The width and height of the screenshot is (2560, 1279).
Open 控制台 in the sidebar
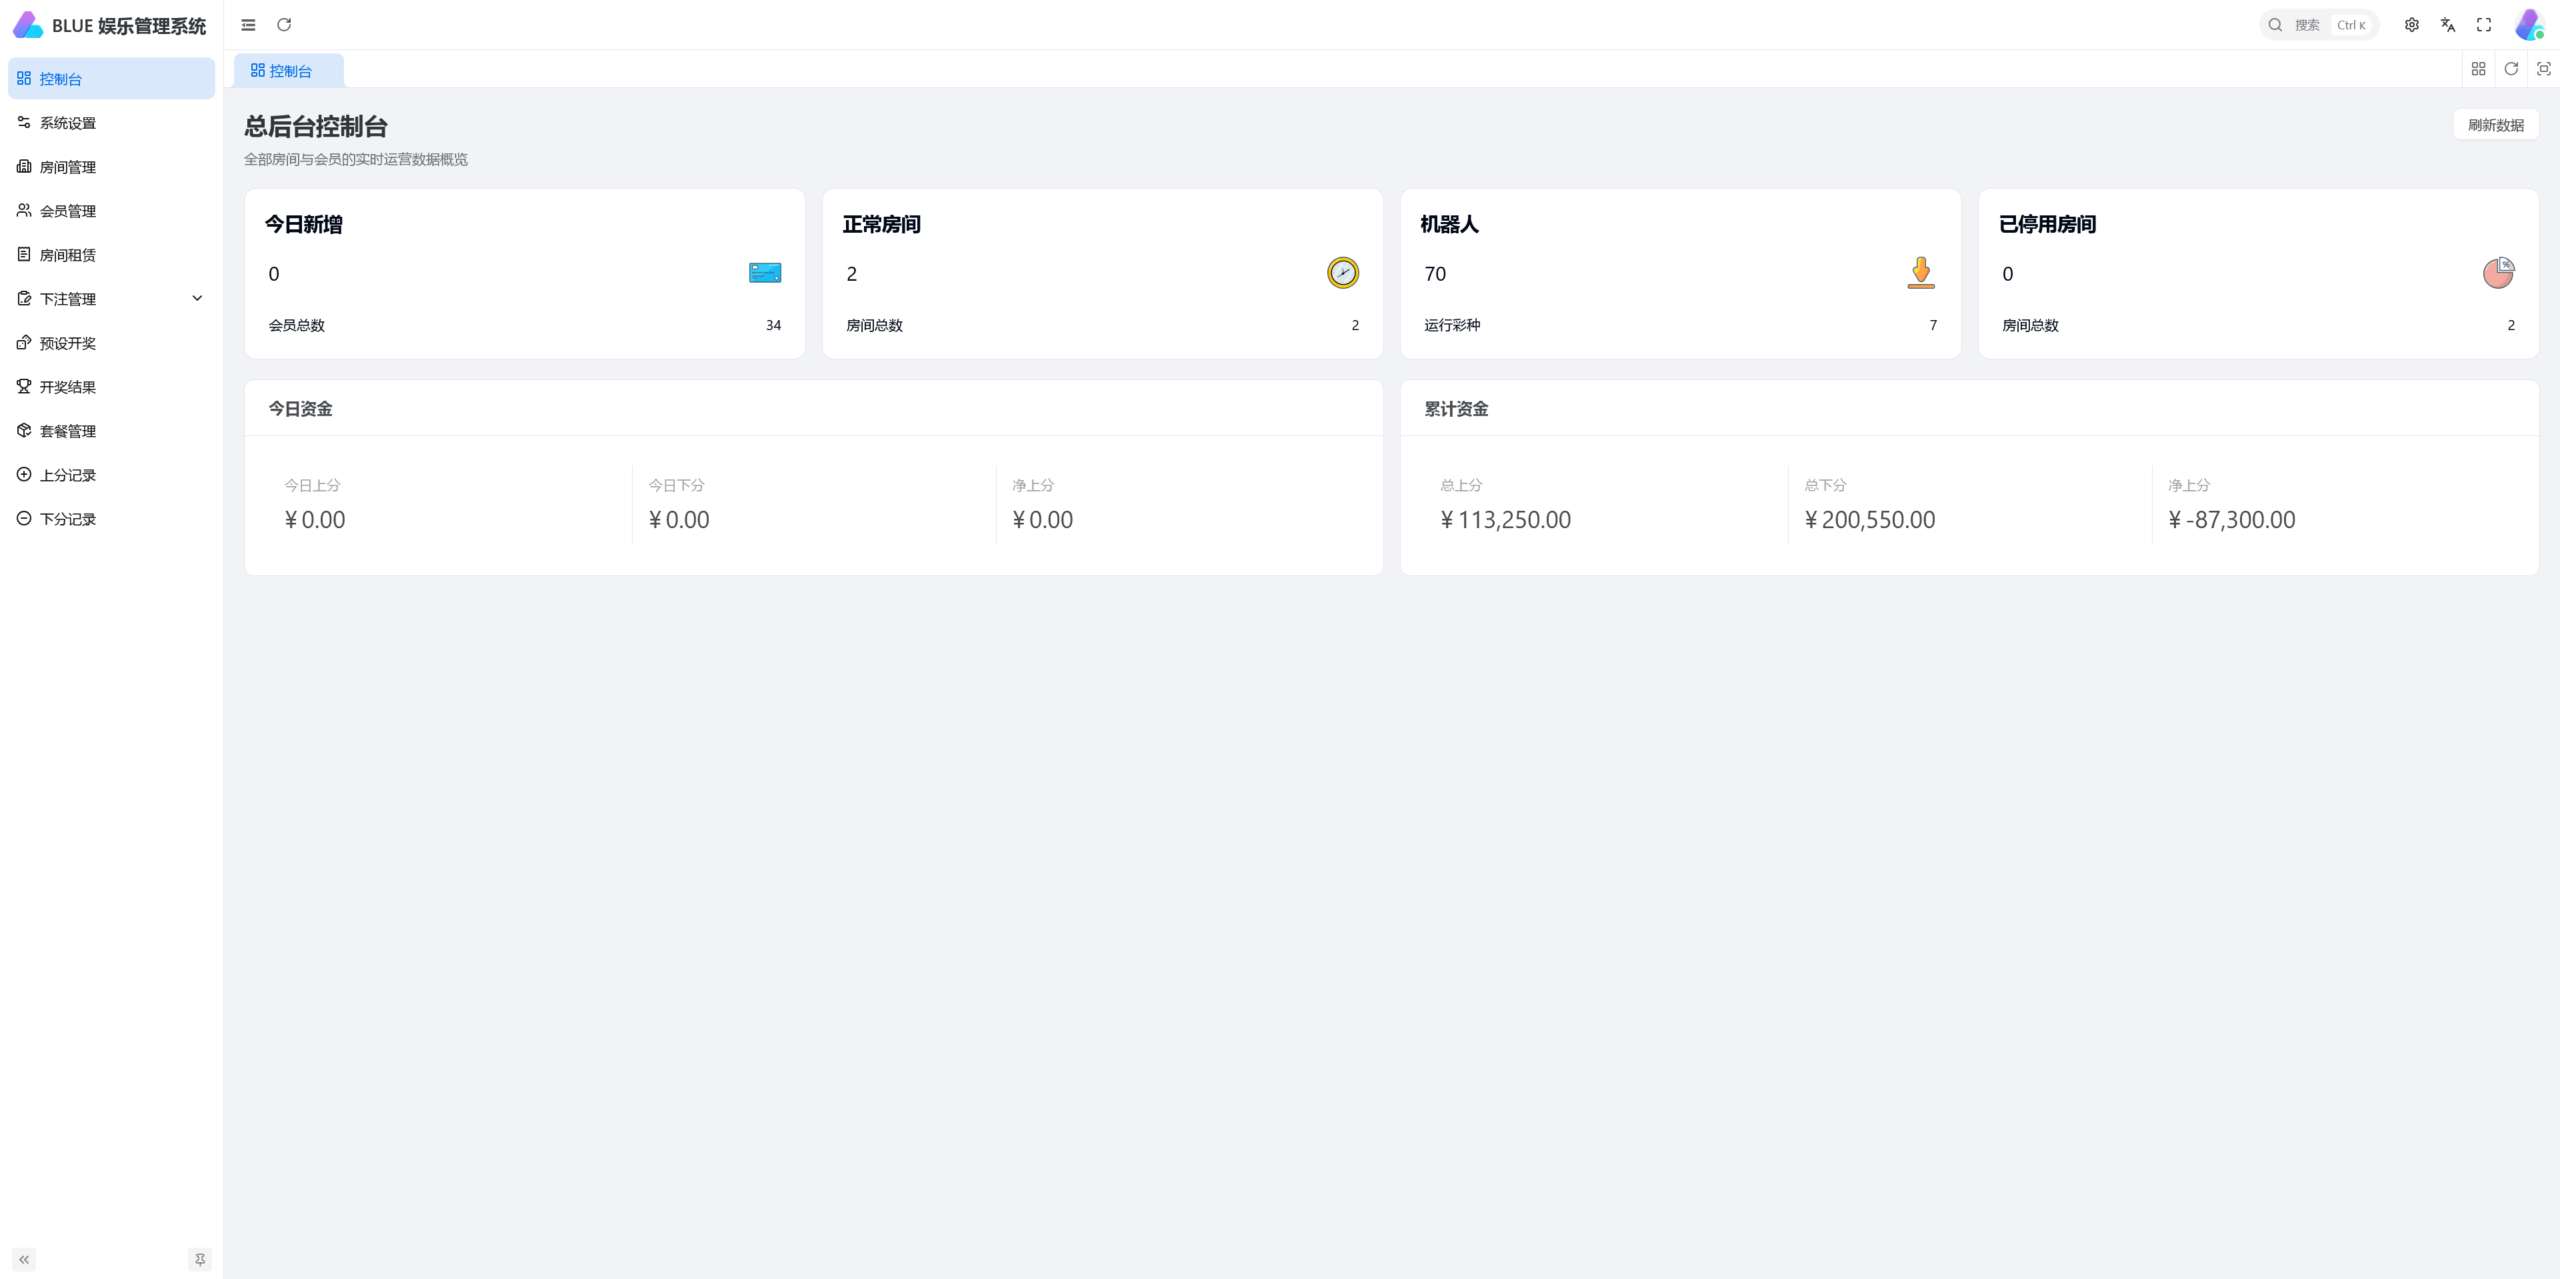point(111,79)
